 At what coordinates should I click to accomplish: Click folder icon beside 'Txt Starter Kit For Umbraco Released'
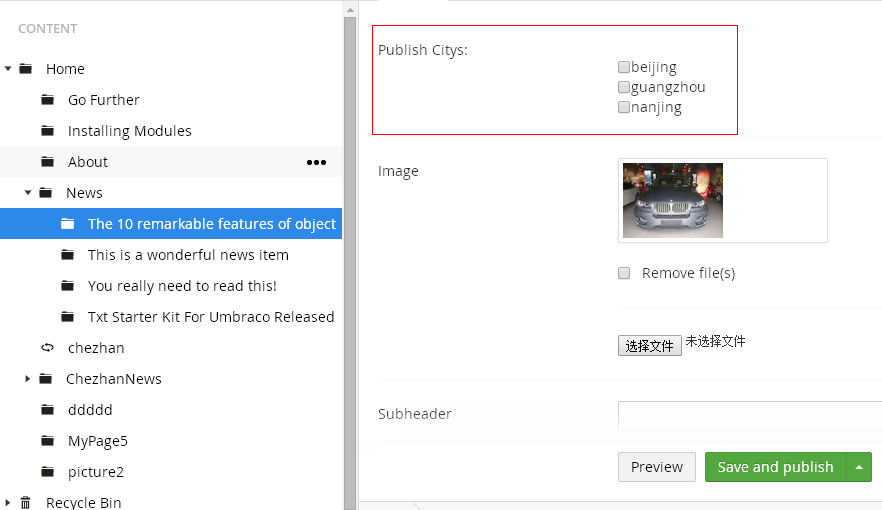pyautogui.click(x=68, y=317)
